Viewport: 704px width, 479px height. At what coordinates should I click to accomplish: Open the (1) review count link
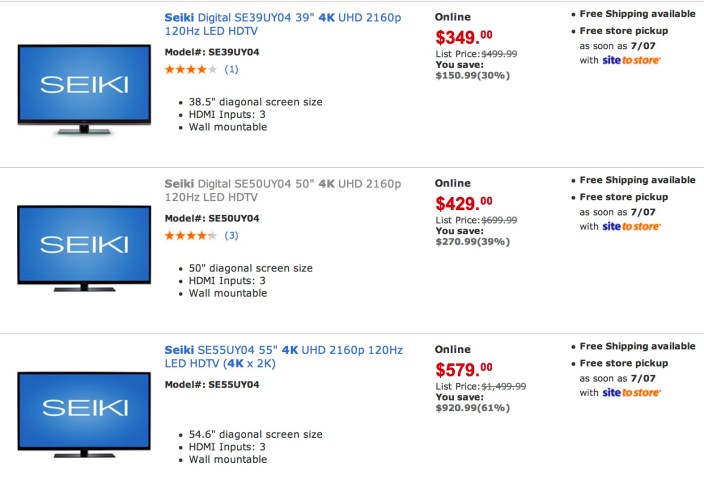point(231,69)
